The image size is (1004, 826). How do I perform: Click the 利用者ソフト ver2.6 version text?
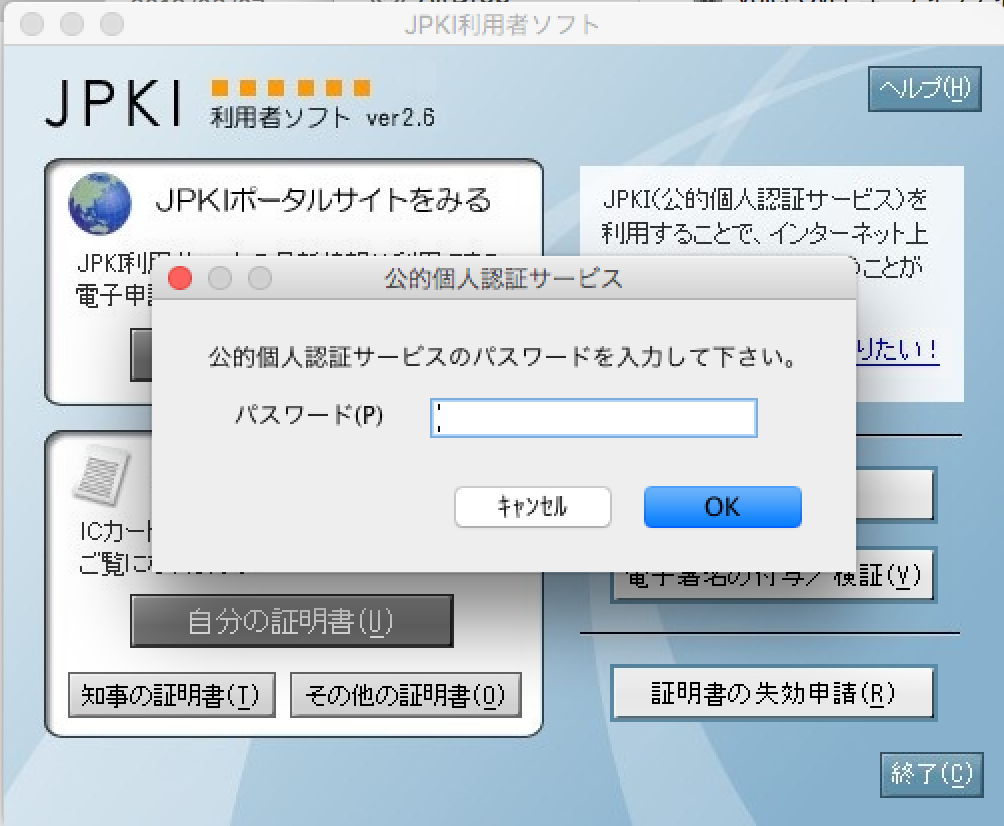pos(323,118)
